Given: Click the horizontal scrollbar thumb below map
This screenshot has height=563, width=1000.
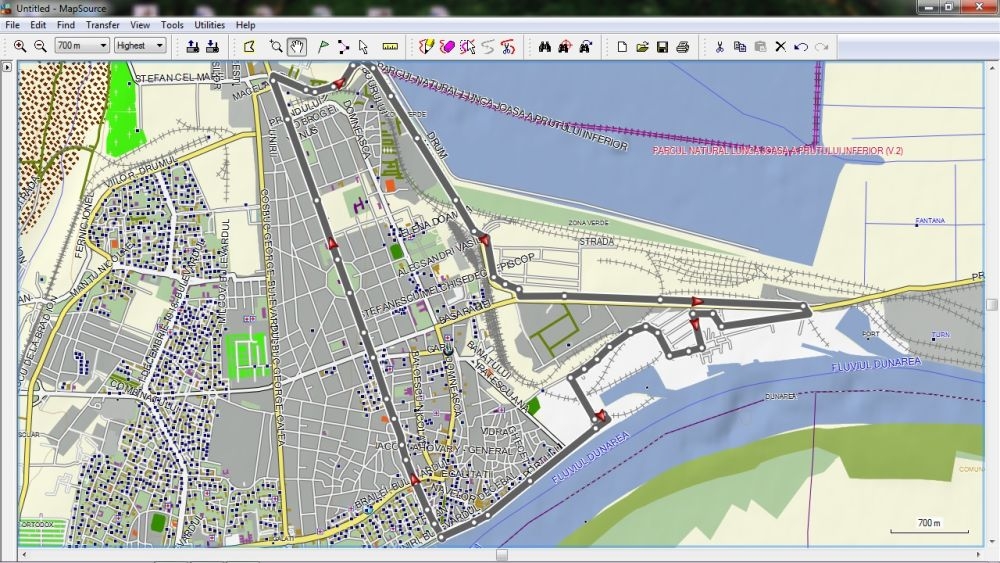Looking at the screenshot, I should pos(502,555).
